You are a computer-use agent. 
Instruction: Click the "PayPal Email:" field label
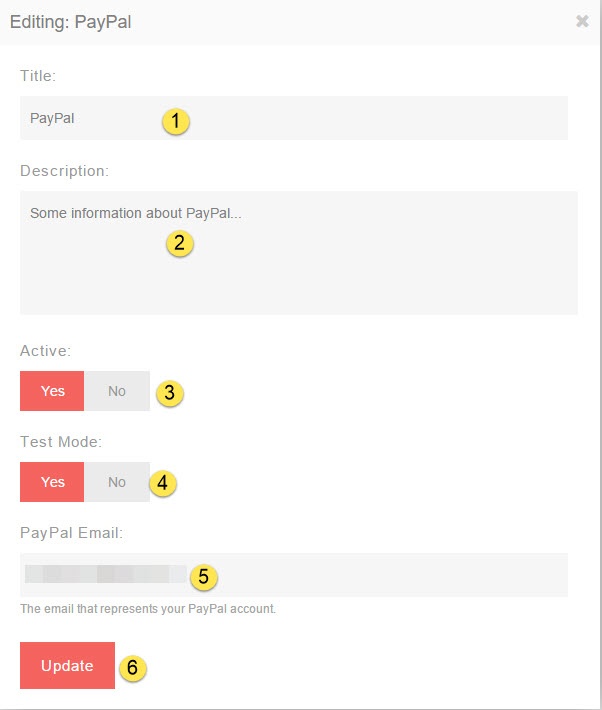[71, 533]
